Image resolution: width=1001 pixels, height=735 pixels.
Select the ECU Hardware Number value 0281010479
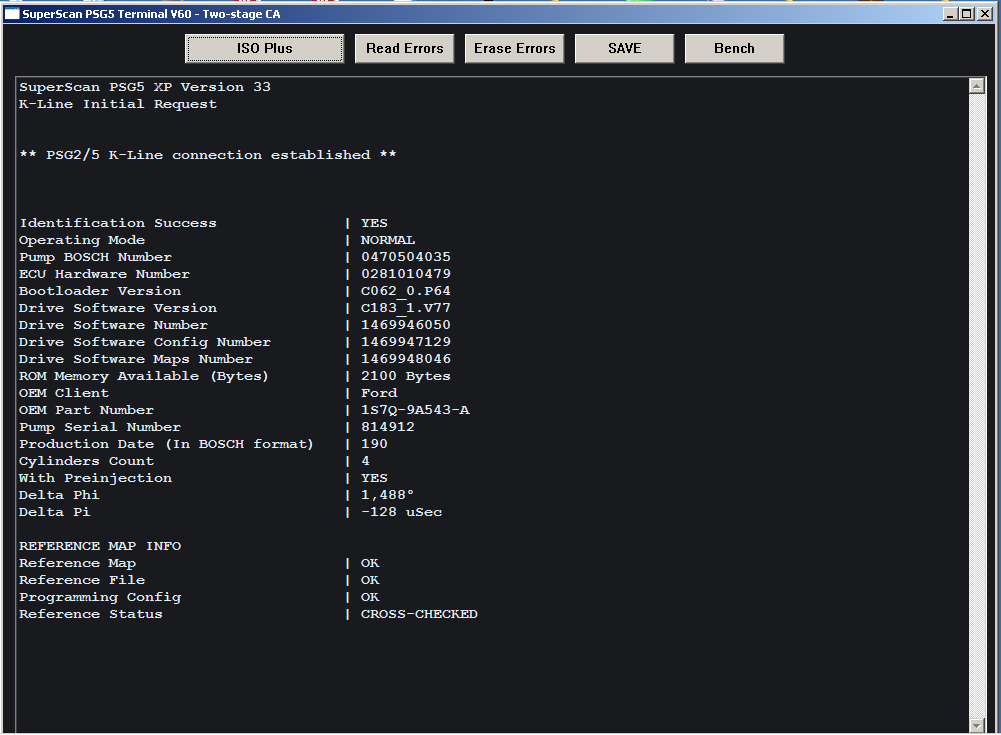point(406,274)
